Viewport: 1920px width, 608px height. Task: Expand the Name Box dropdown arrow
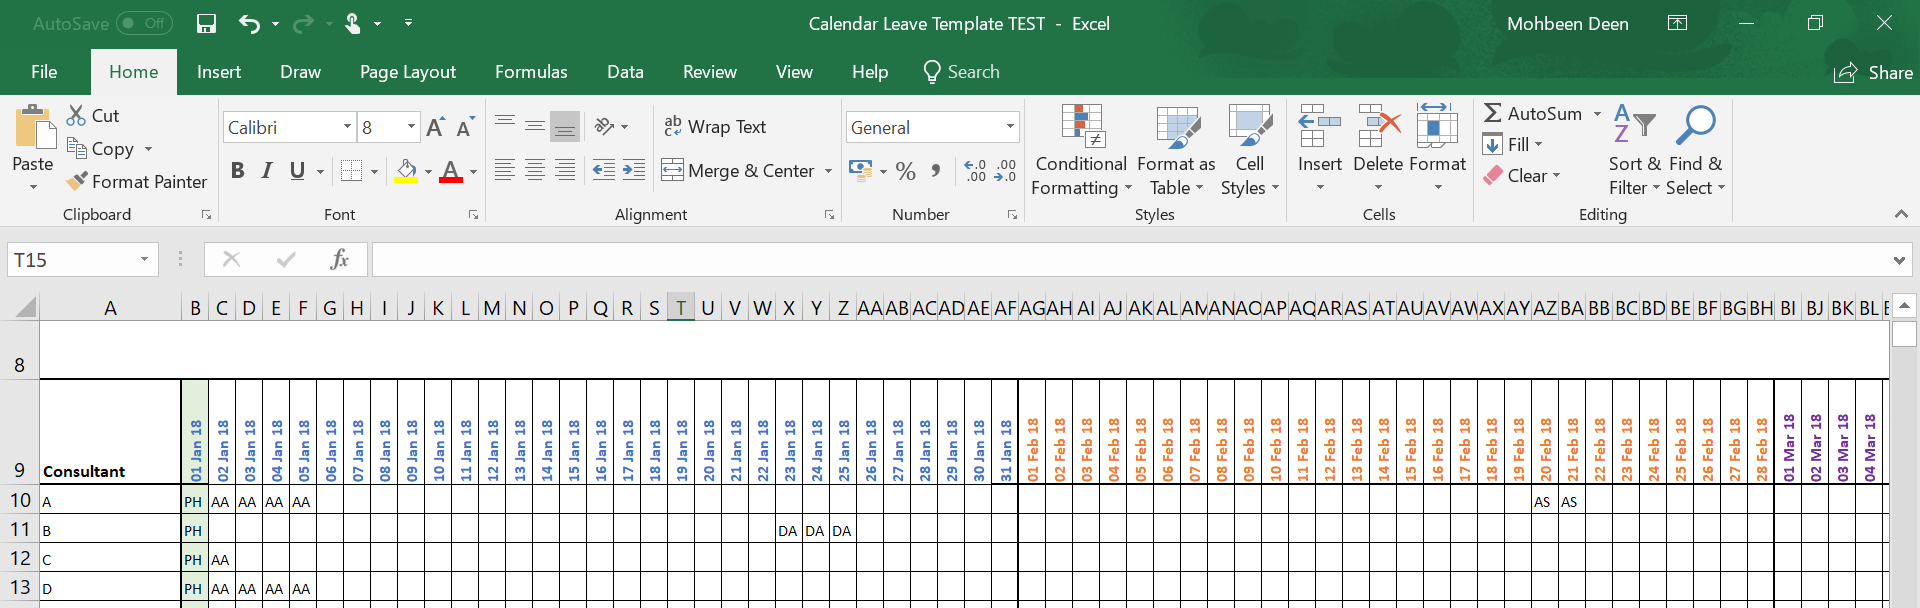(x=144, y=260)
